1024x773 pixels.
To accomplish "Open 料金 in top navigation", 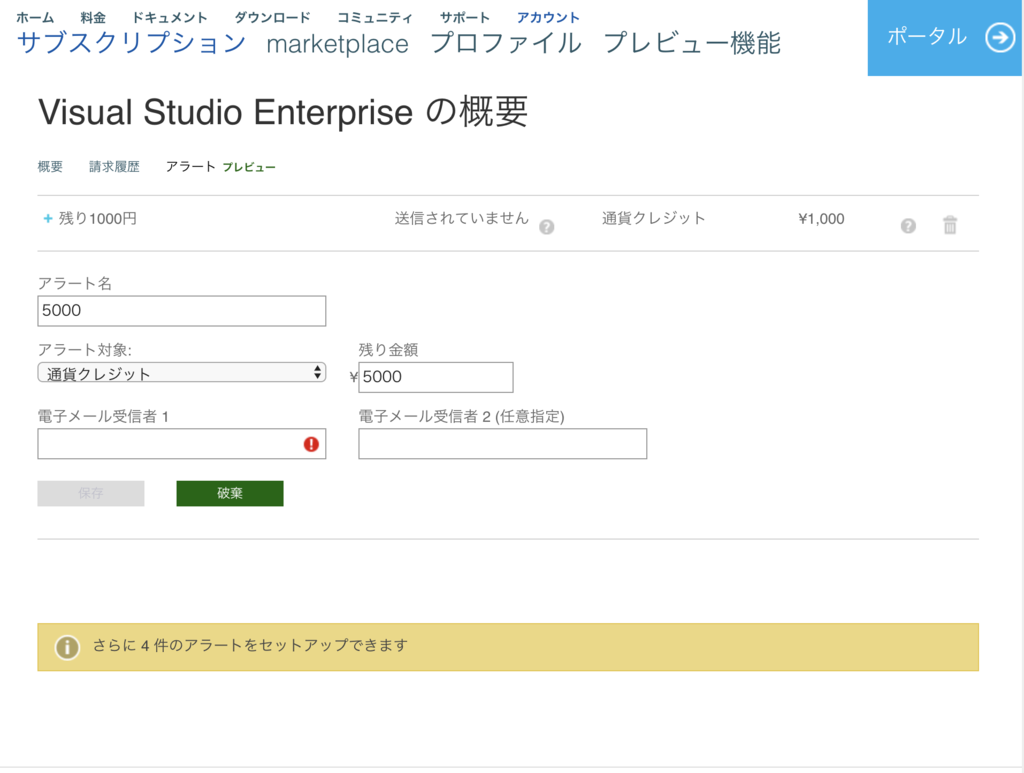I will pos(93,18).
